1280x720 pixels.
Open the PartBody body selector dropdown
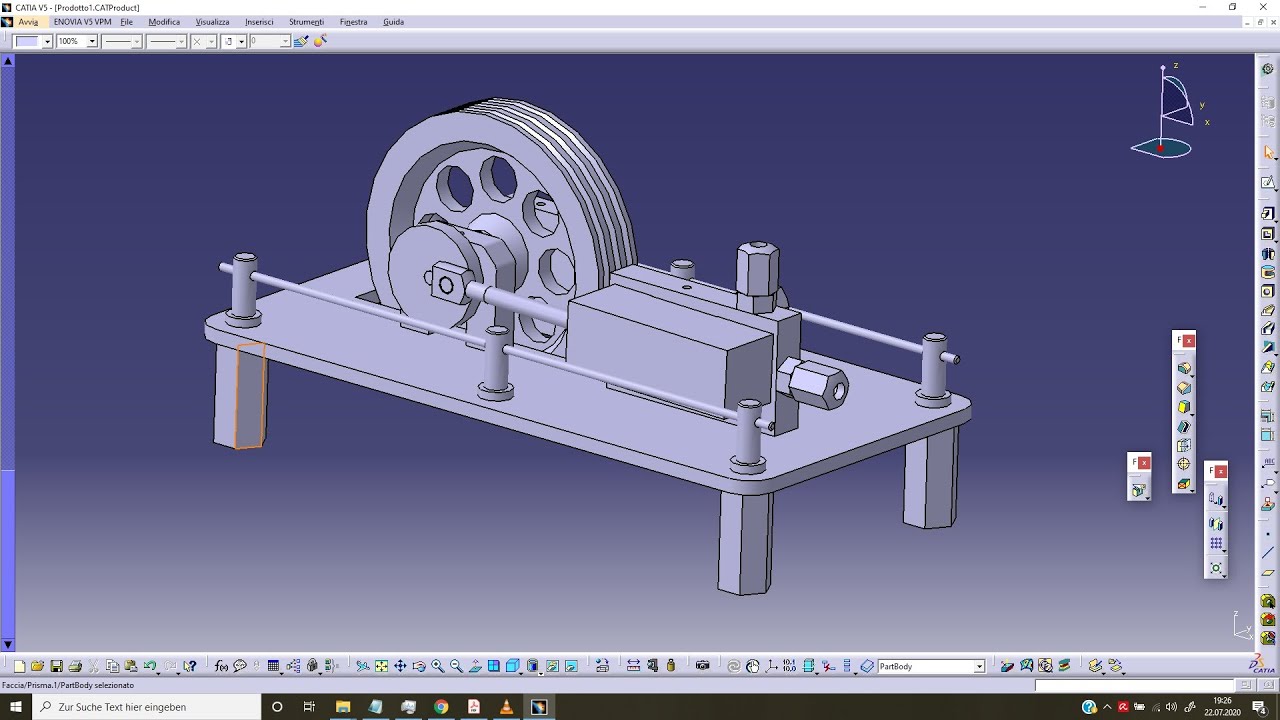(979, 666)
